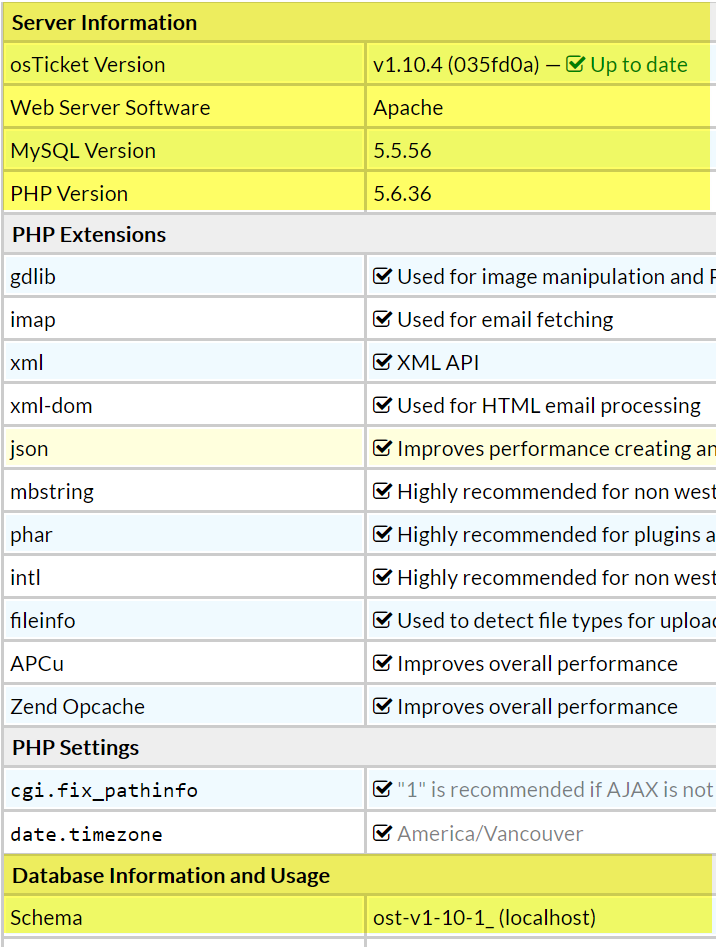Click the fileinfo extension checkmark
The image size is (716, 947).
point(382,620)
